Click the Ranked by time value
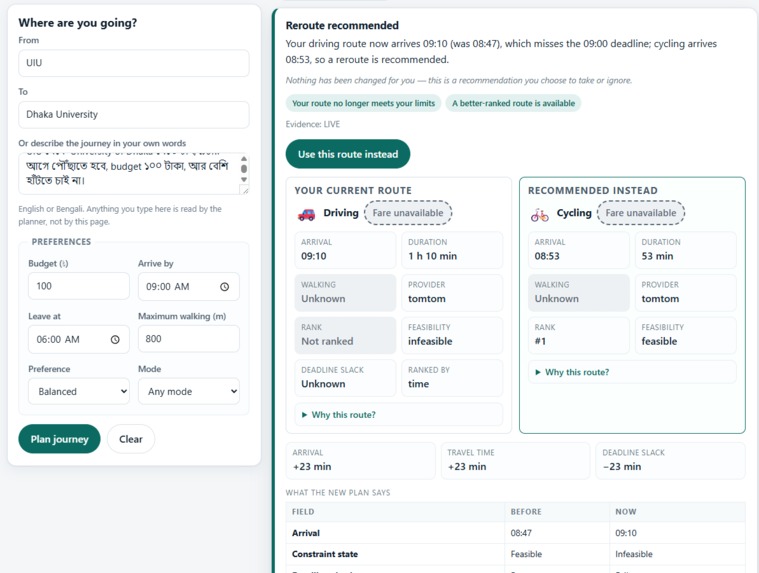This screenshot has height=573, width=759. [x=419, y=384]
